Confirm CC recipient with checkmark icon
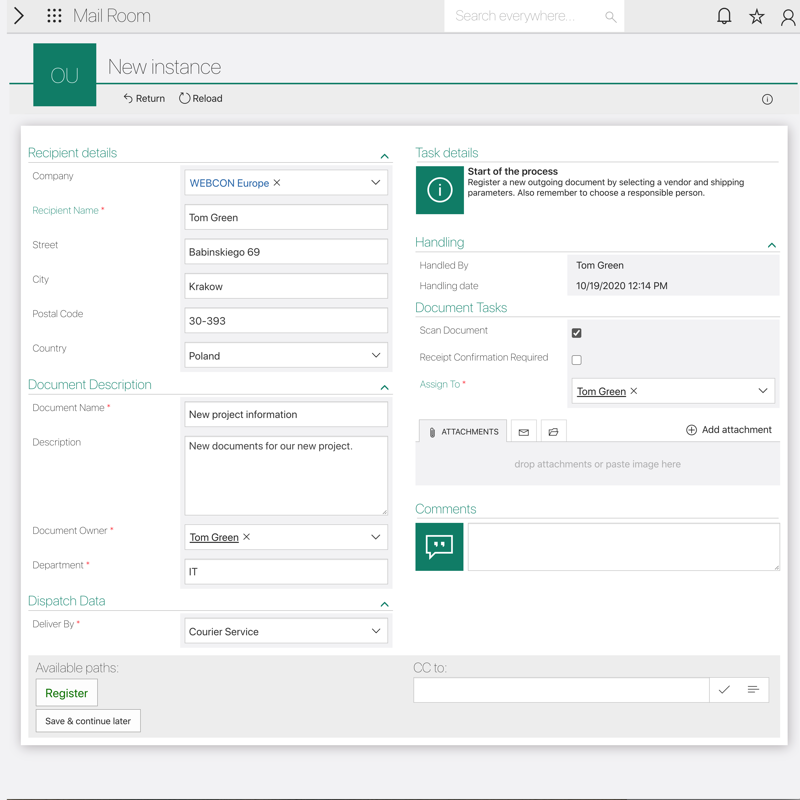 (x=724, y=690)
